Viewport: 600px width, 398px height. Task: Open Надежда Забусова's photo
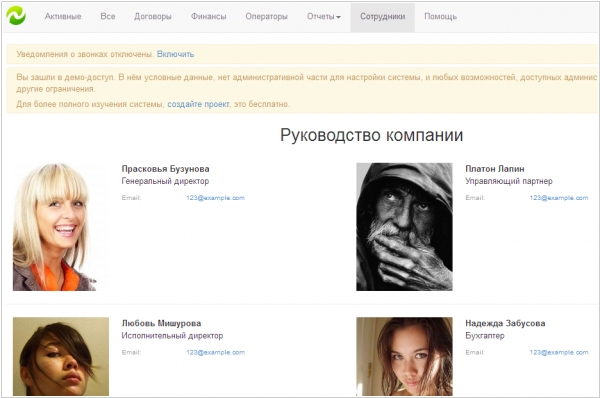click(x=404, y=356)
